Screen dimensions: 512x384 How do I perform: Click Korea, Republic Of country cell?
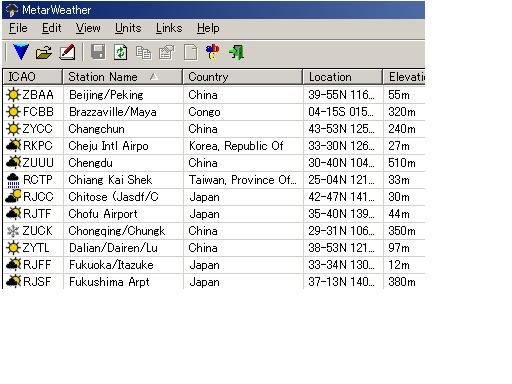pyautogui.click(x=236, y=146)
